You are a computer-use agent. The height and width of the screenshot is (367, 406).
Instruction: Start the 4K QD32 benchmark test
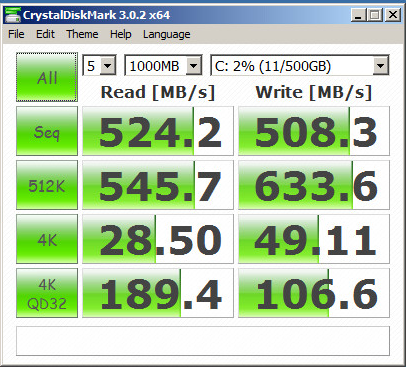(47, 293)
